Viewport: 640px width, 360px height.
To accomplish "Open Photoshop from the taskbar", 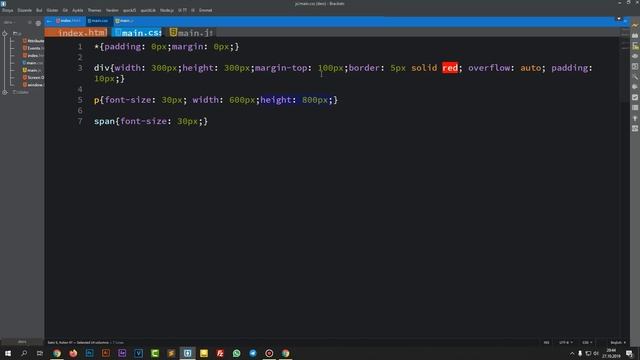I will (89, 353).
